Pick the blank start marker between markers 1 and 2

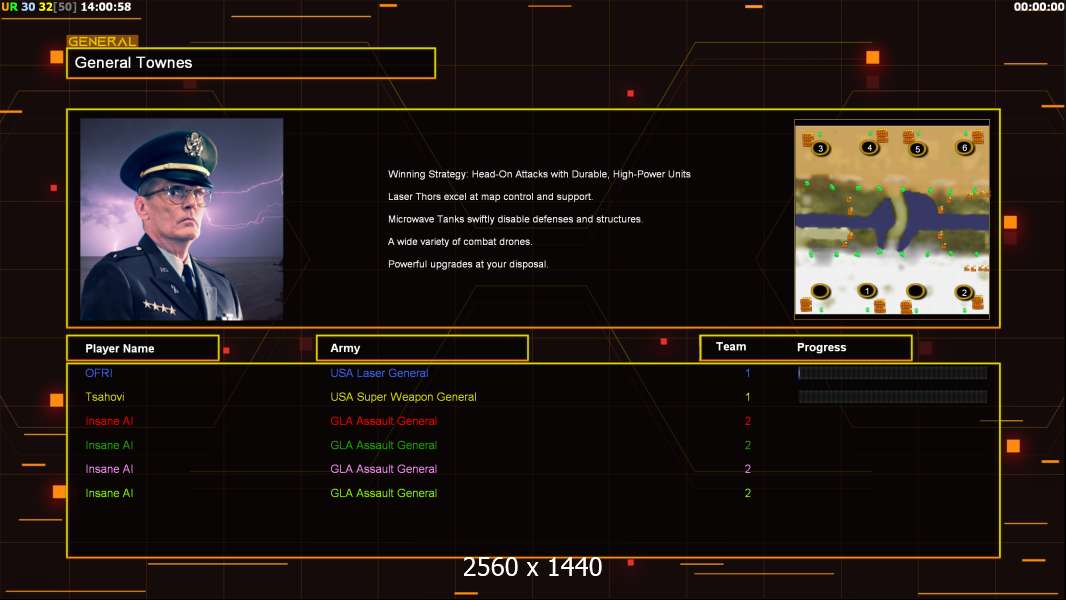tap(916, 292)
